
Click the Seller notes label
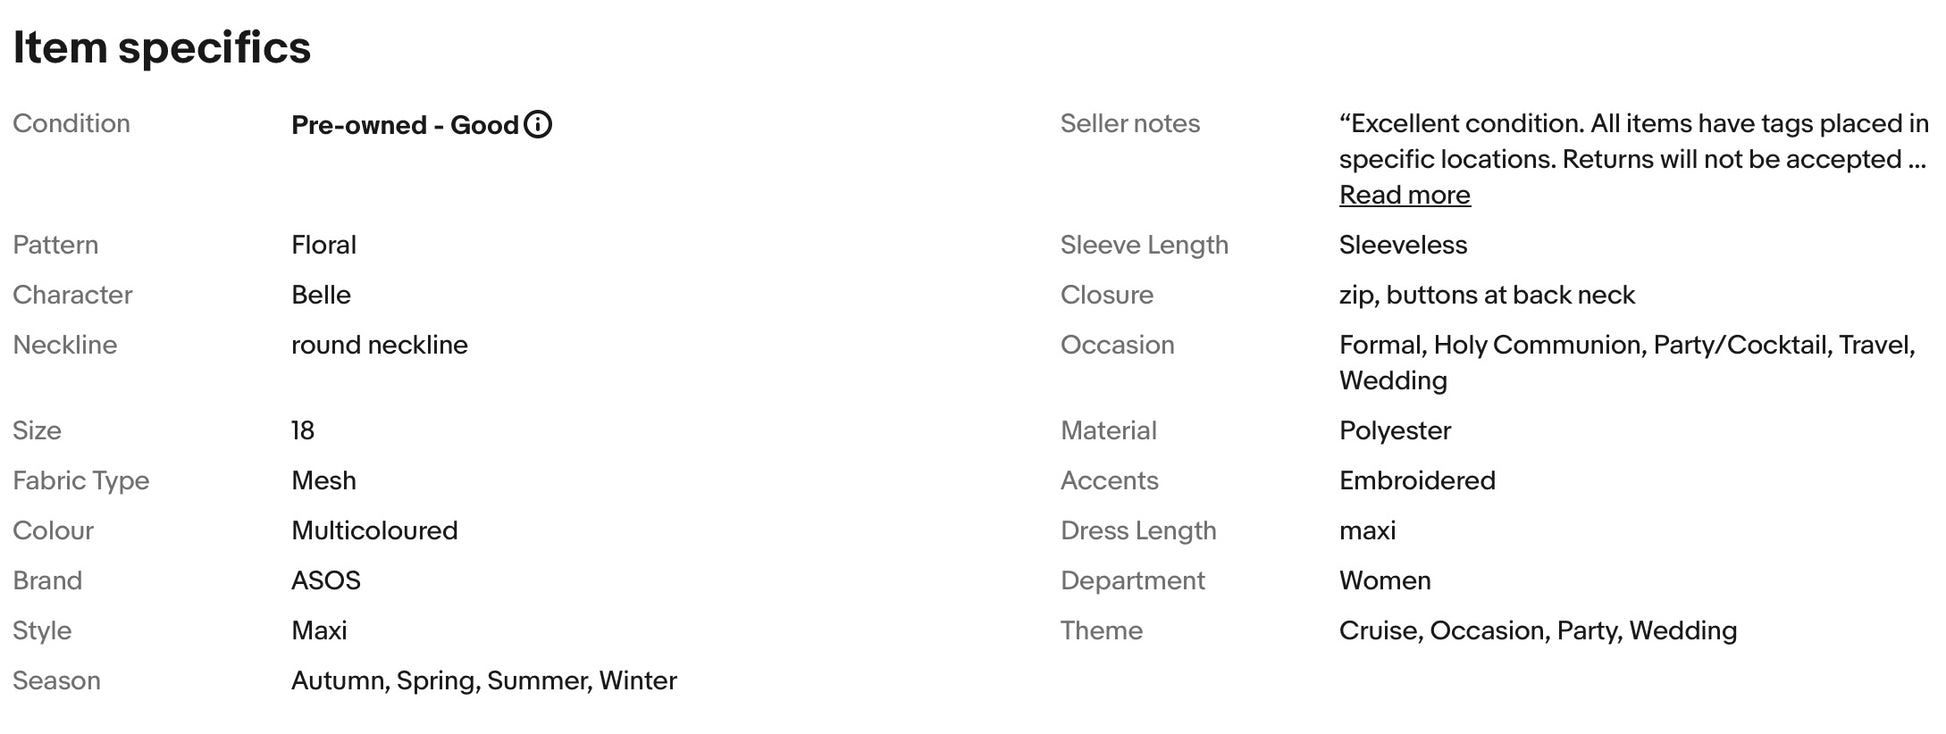(x=1130, y=123)
